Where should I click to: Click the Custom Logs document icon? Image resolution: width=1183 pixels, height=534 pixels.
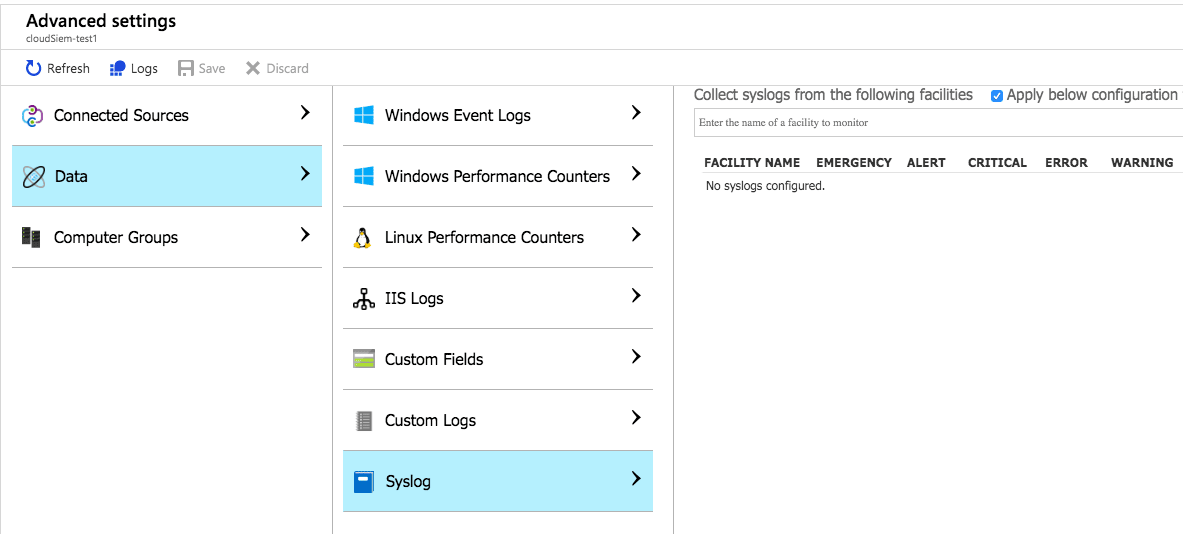click(x=364, y=421)
